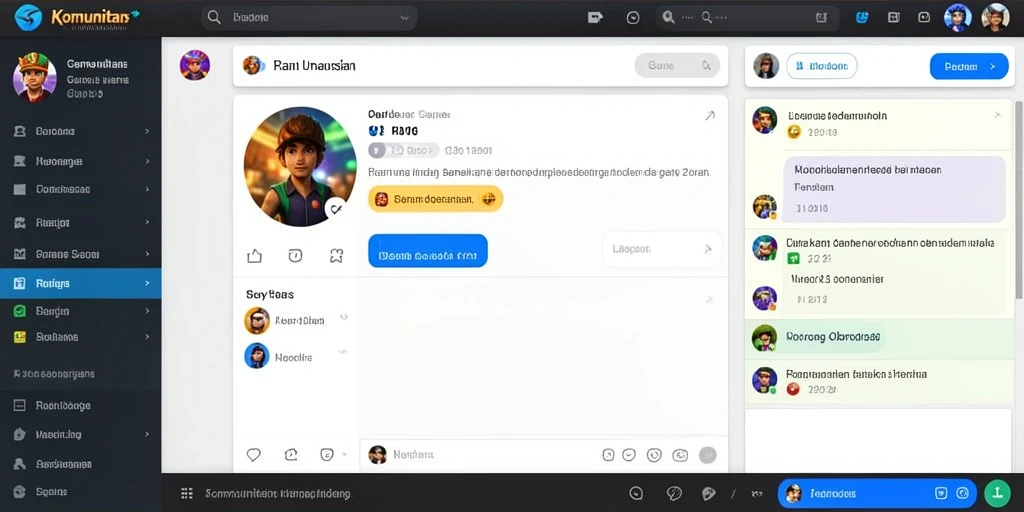Click the square icon inside the second search bar
1024x512 pixels.
(820, 18)
